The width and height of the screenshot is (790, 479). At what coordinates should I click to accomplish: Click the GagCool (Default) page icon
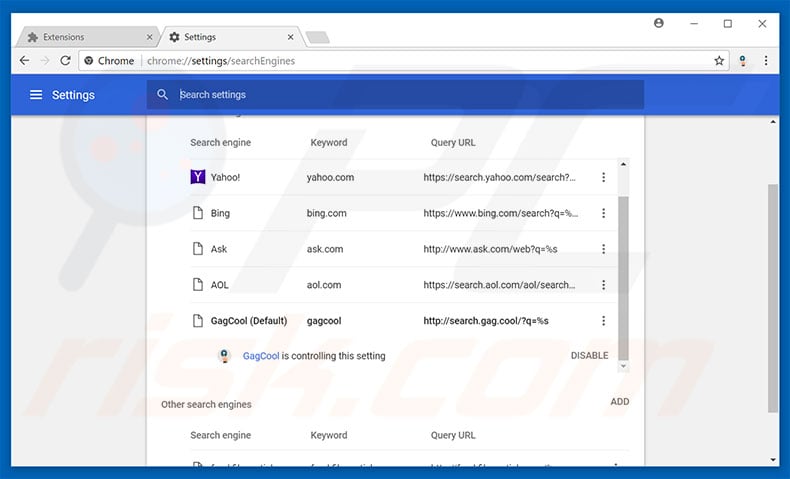pos(198,320)
